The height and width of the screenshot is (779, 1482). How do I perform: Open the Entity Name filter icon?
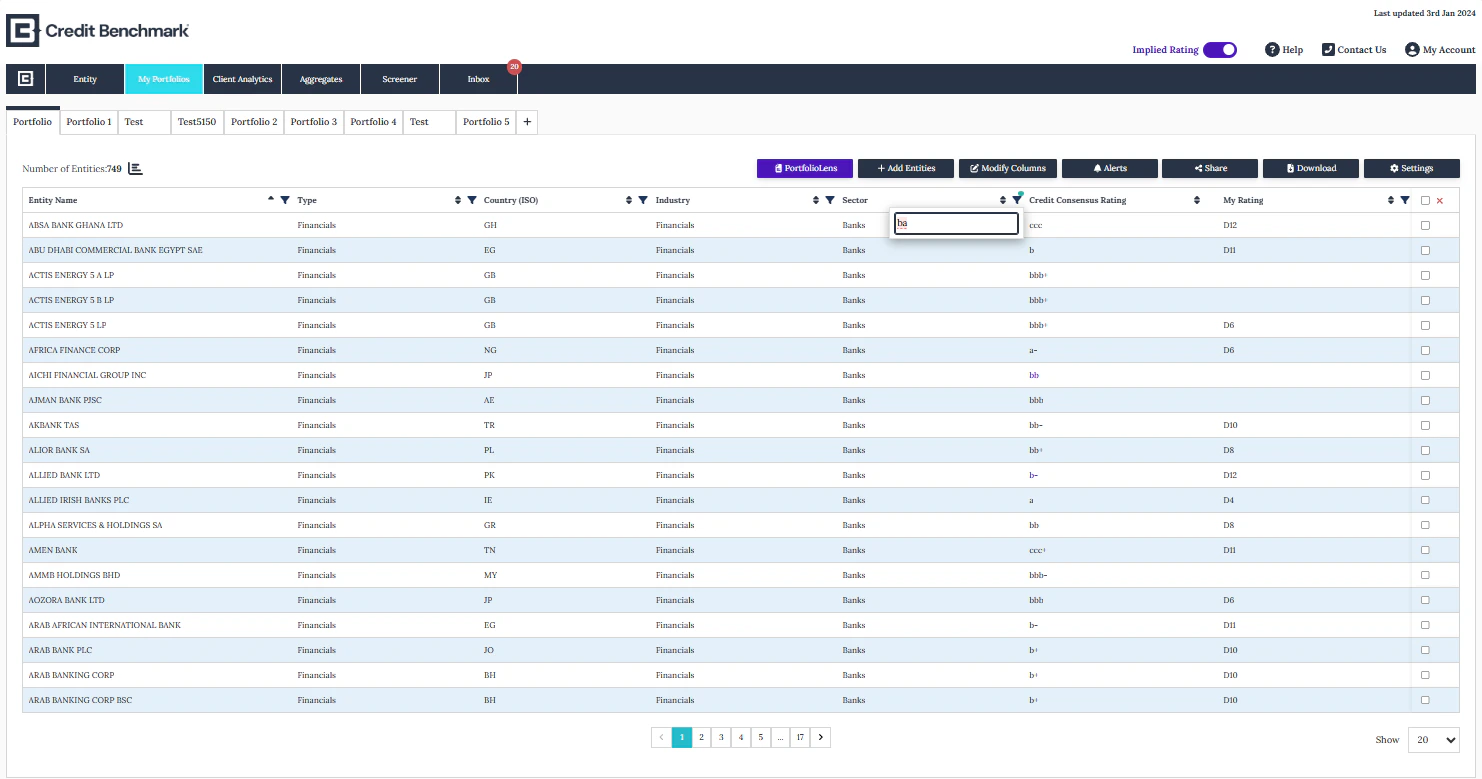[285, 200]
